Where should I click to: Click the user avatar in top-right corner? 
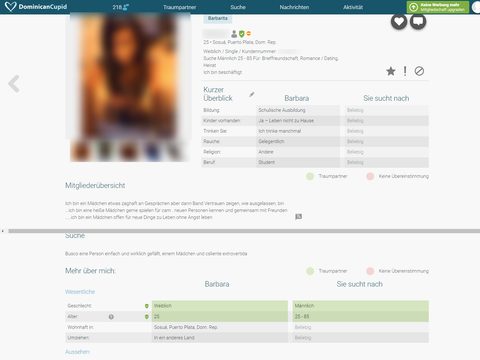point(477,7)
